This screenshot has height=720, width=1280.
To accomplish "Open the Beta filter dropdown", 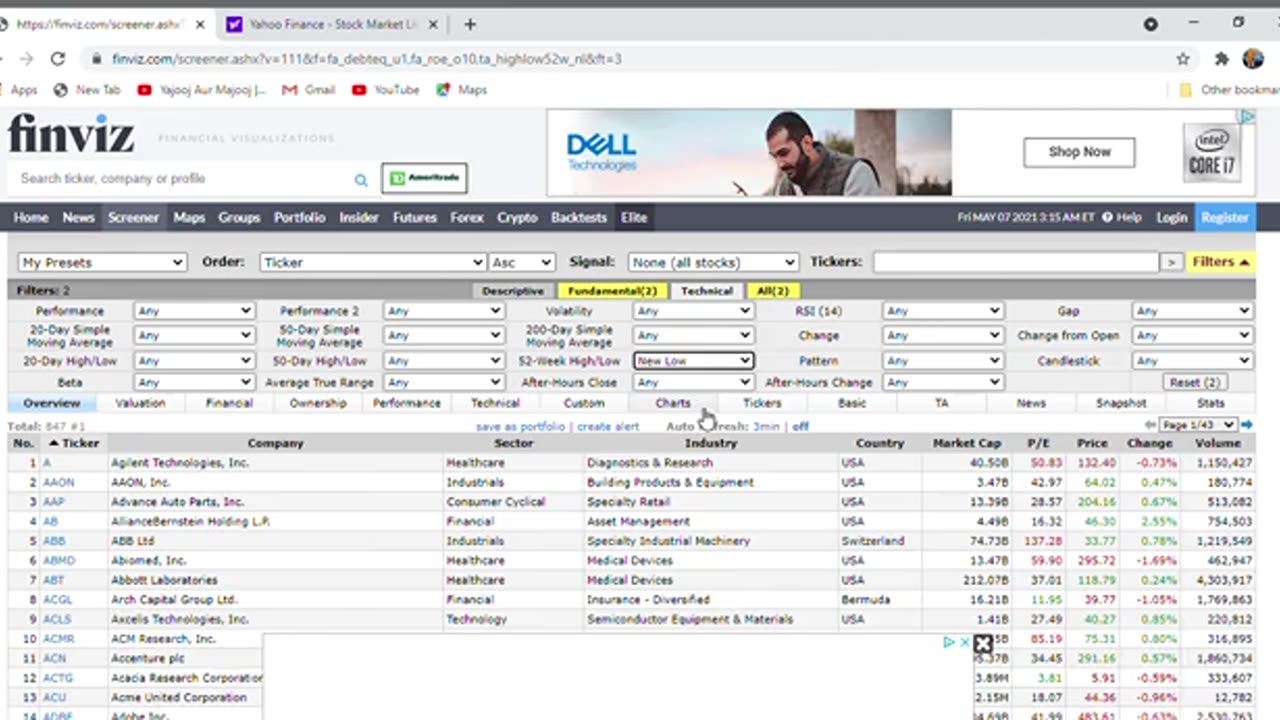I will pos(194,382).
